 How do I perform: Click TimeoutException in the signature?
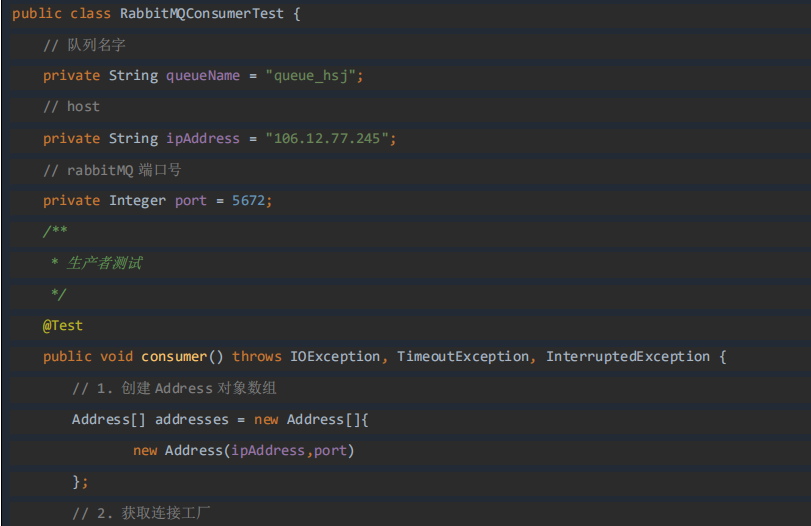click(x=463, y=356)
